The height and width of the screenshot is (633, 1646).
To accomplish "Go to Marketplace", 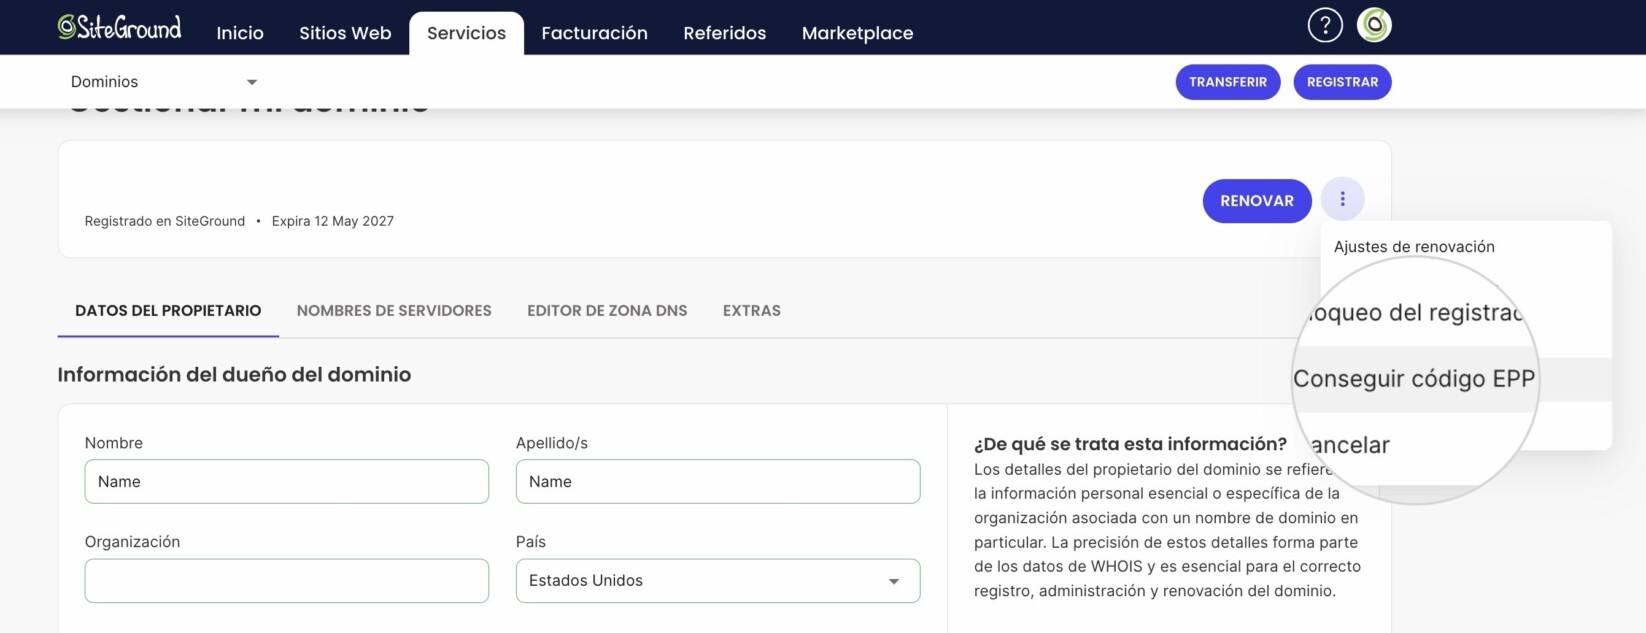I will tap(857, 33).
